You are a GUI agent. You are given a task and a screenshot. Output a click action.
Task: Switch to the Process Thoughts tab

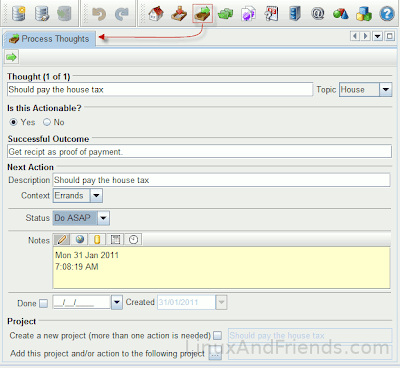[x=49, y=39]
